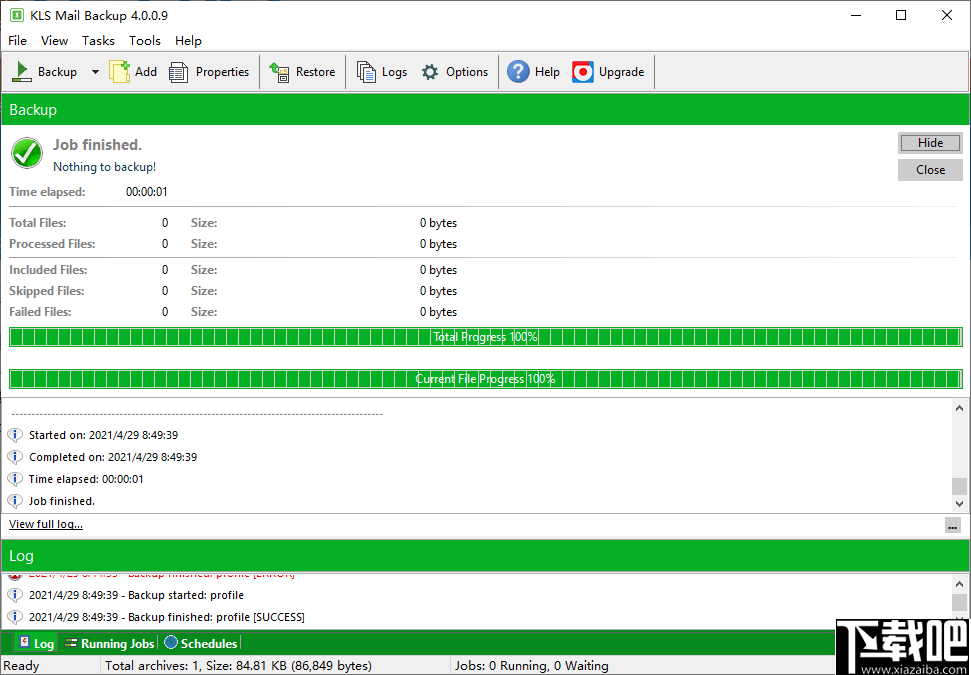Open the Tasks menu

tap(98, 40)
